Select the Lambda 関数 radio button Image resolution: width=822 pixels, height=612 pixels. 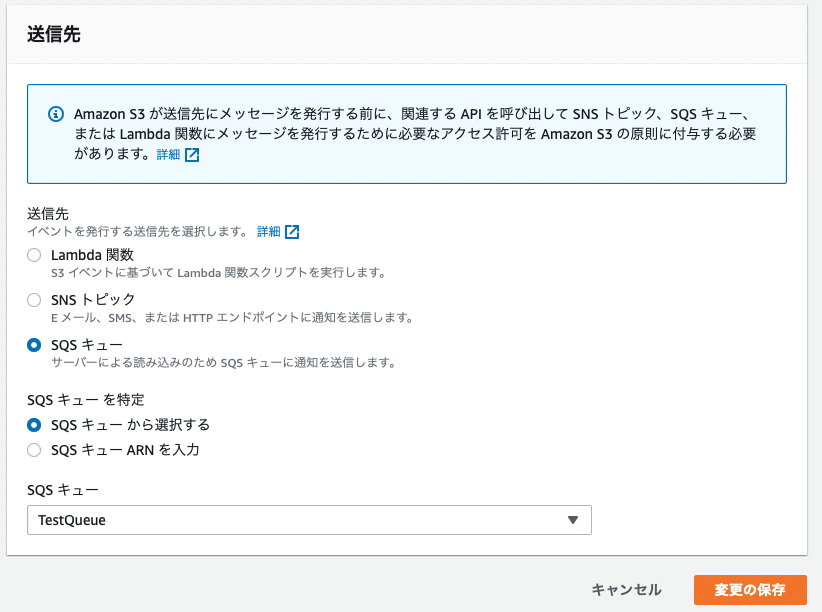click(x=34, y=255)
